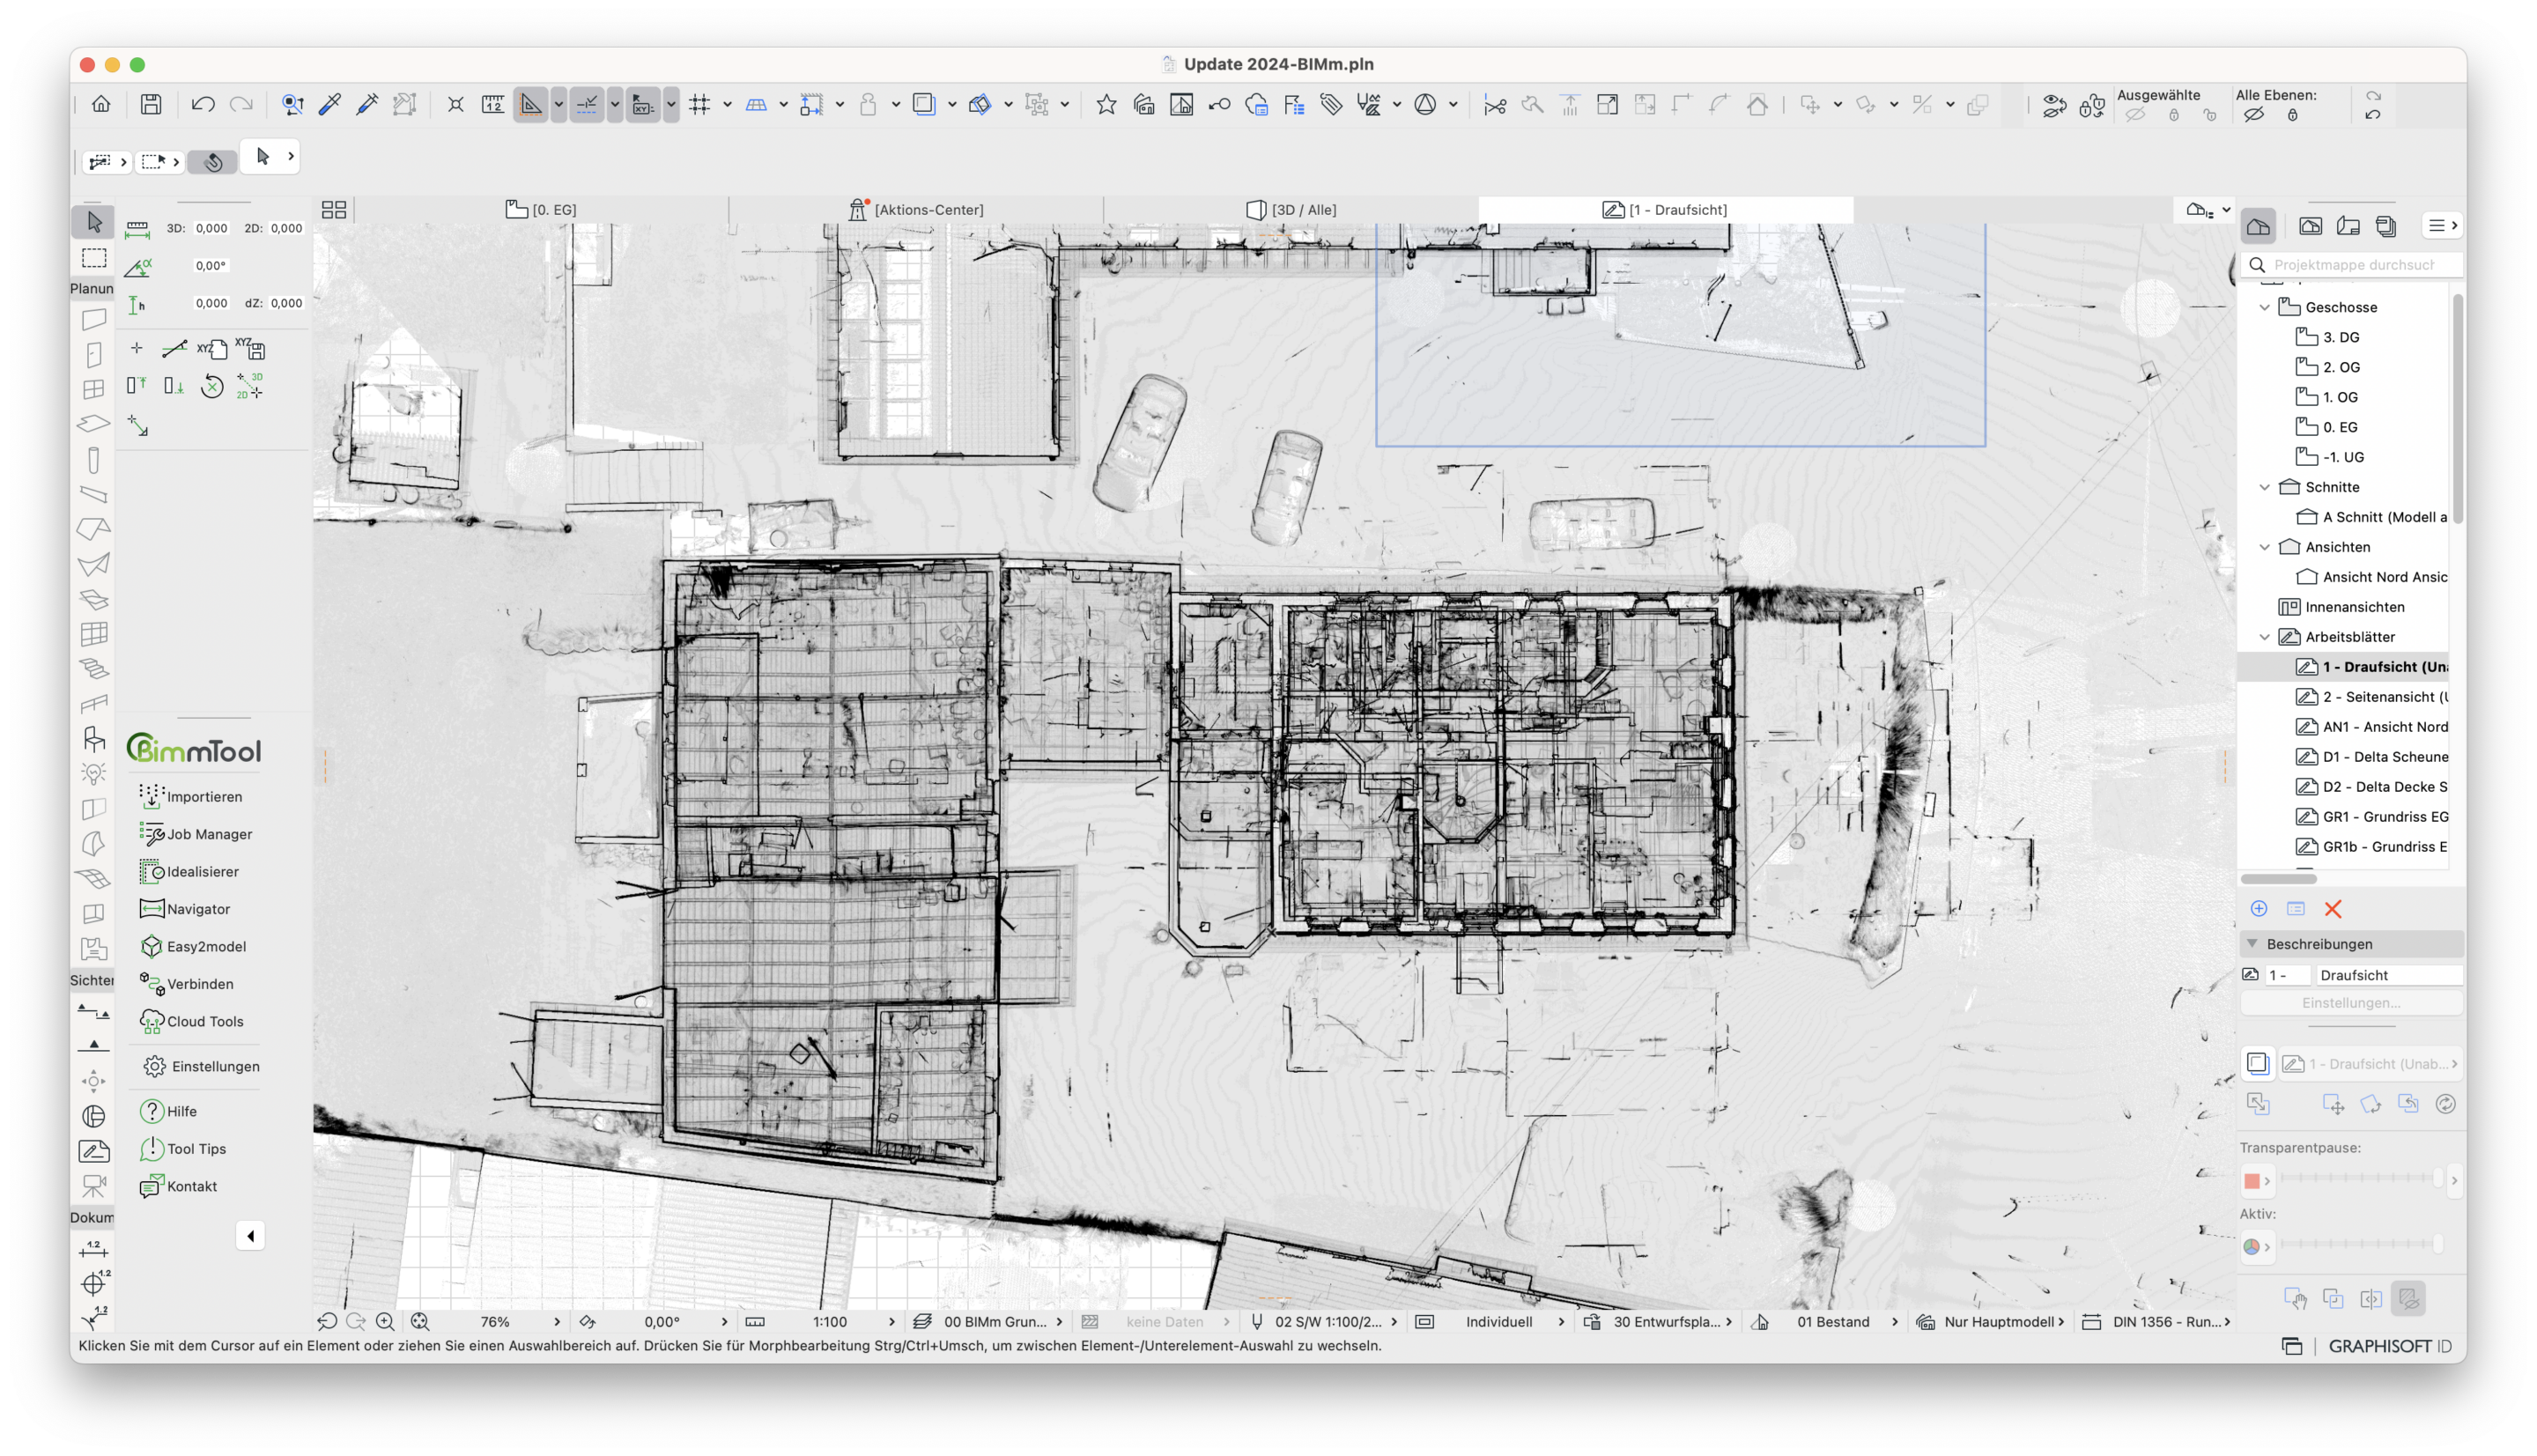The width and height of the screenshot is (2537, 1456).
Task: Undo the last action
Action: pyautogui.click(x=203, y=104)
